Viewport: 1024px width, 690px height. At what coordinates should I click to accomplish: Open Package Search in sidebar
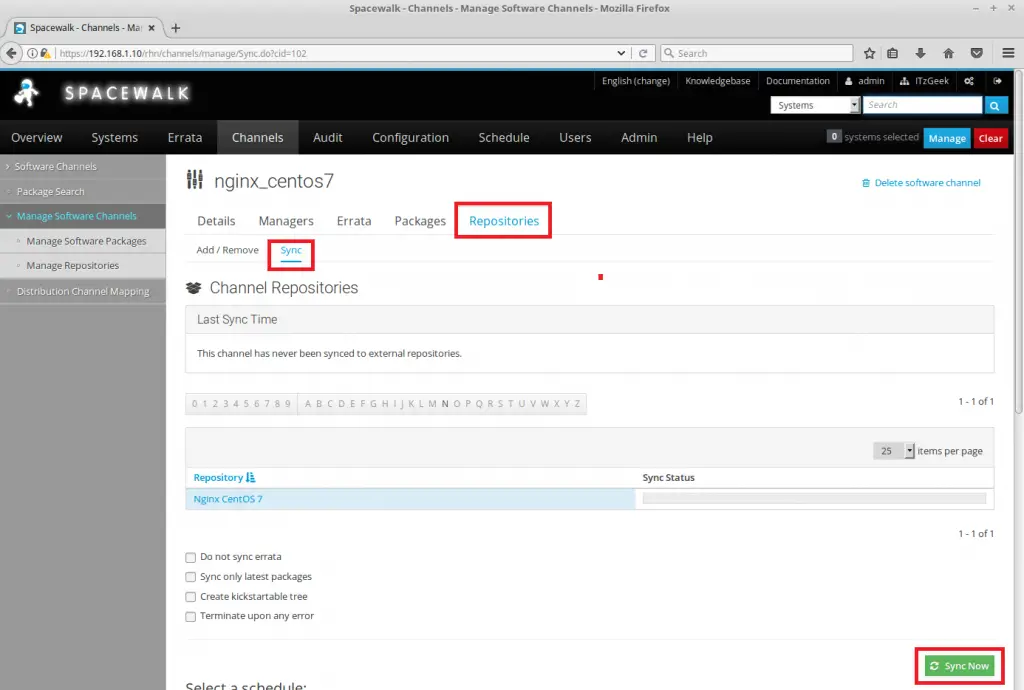tap(50, 192)
